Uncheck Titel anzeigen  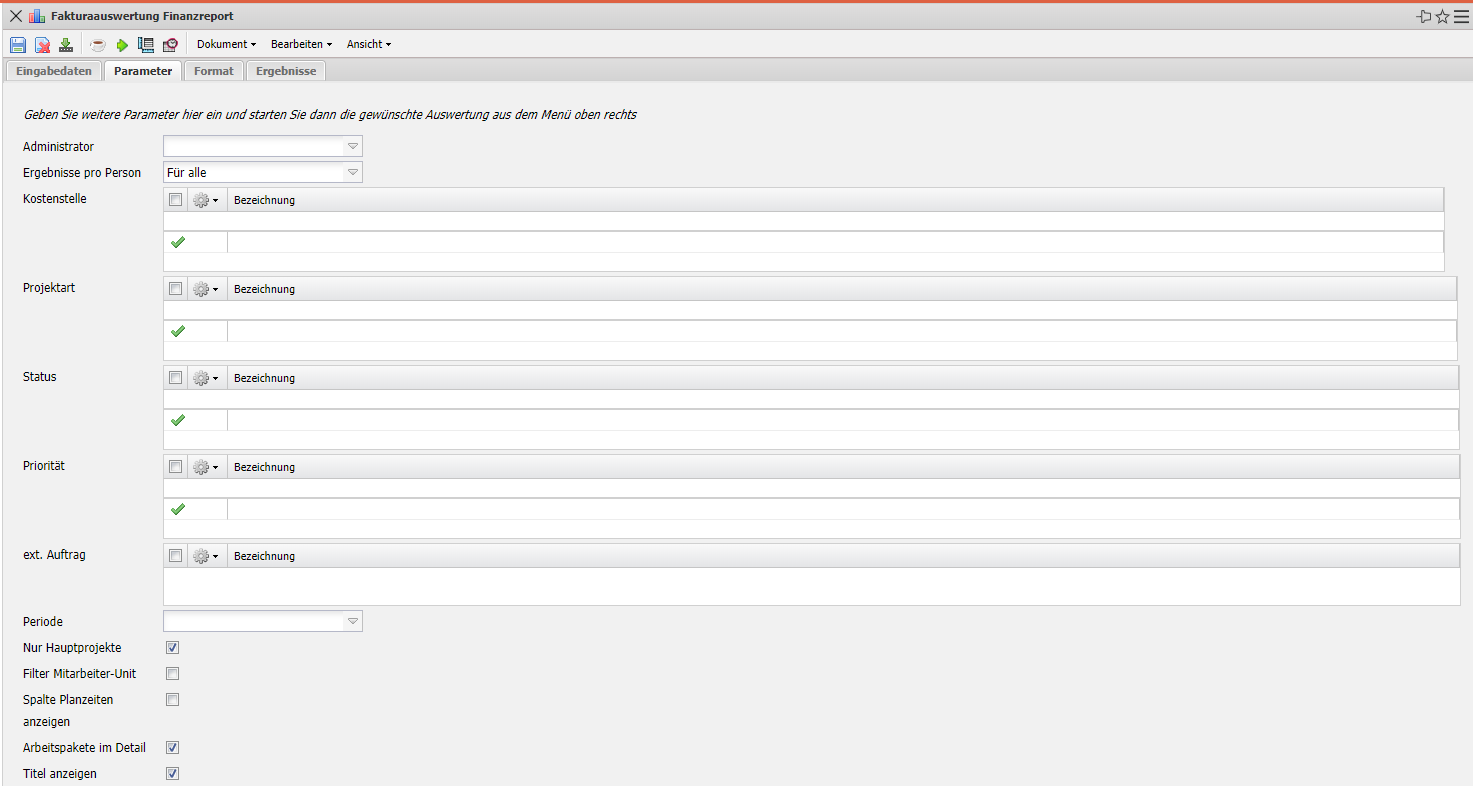click(x=173, y=774)
